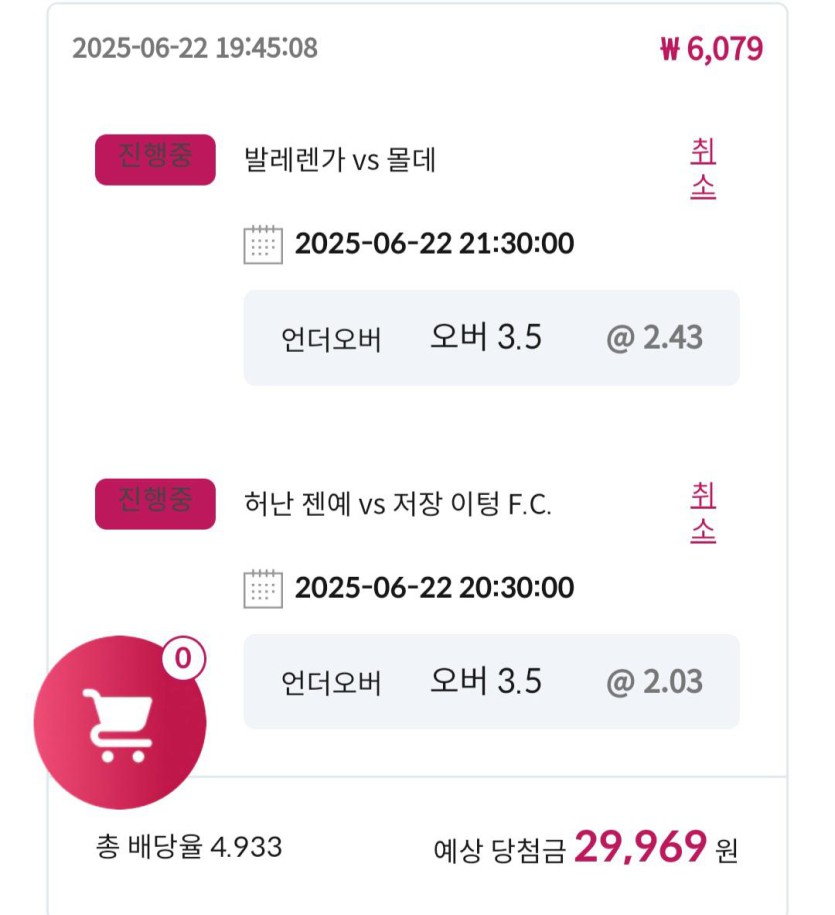Viewport: 835px width, 915px height.
Task: Click the 오버 3.5 @ 2.03 selection box
Action: tap(491, 682)
